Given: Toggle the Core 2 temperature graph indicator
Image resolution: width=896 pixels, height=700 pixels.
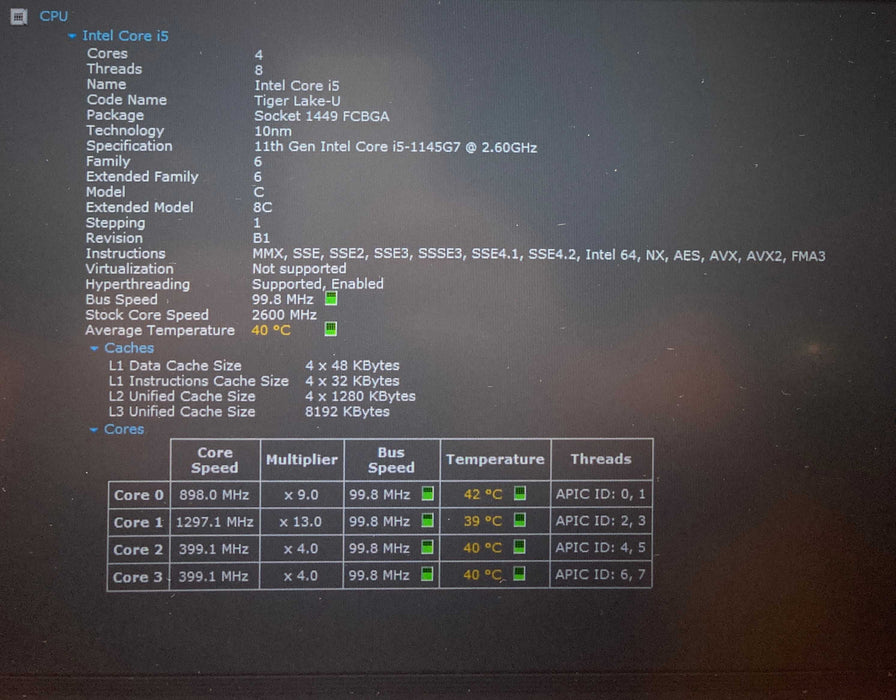Looking at the screenshot, I should (519, 548).
